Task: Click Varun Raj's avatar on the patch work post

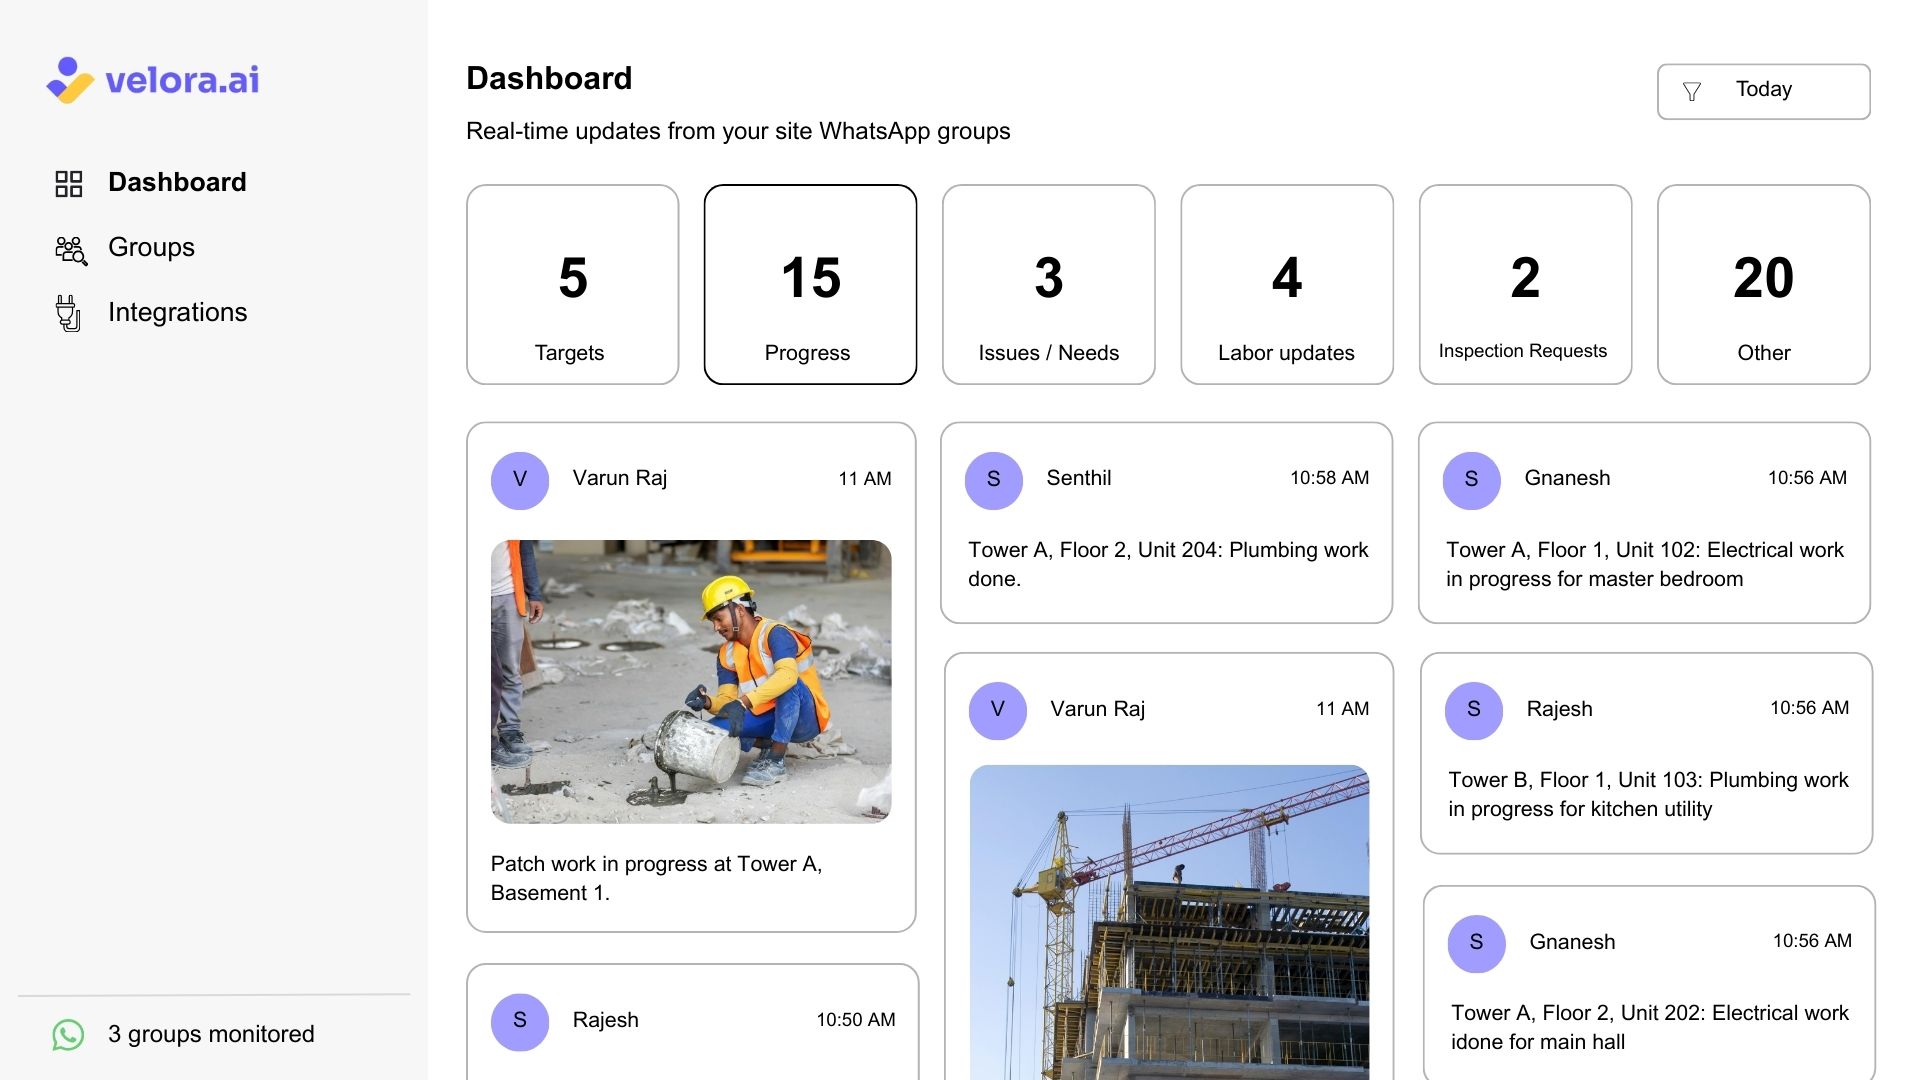Action: pyautogui.click(x=519, y=480)
